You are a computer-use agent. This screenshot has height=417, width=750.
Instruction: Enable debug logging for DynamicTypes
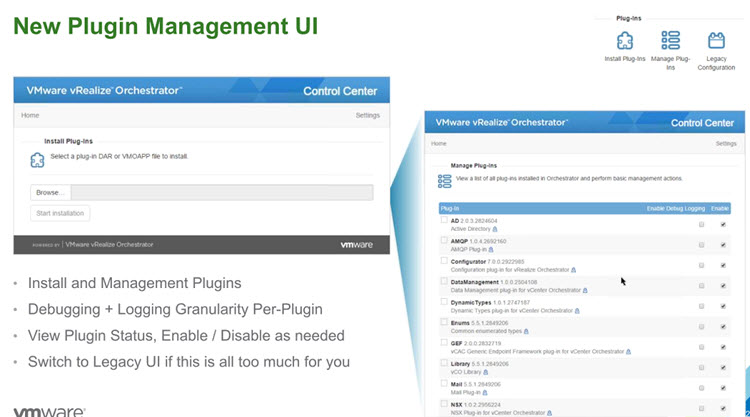tap(702, 306)
